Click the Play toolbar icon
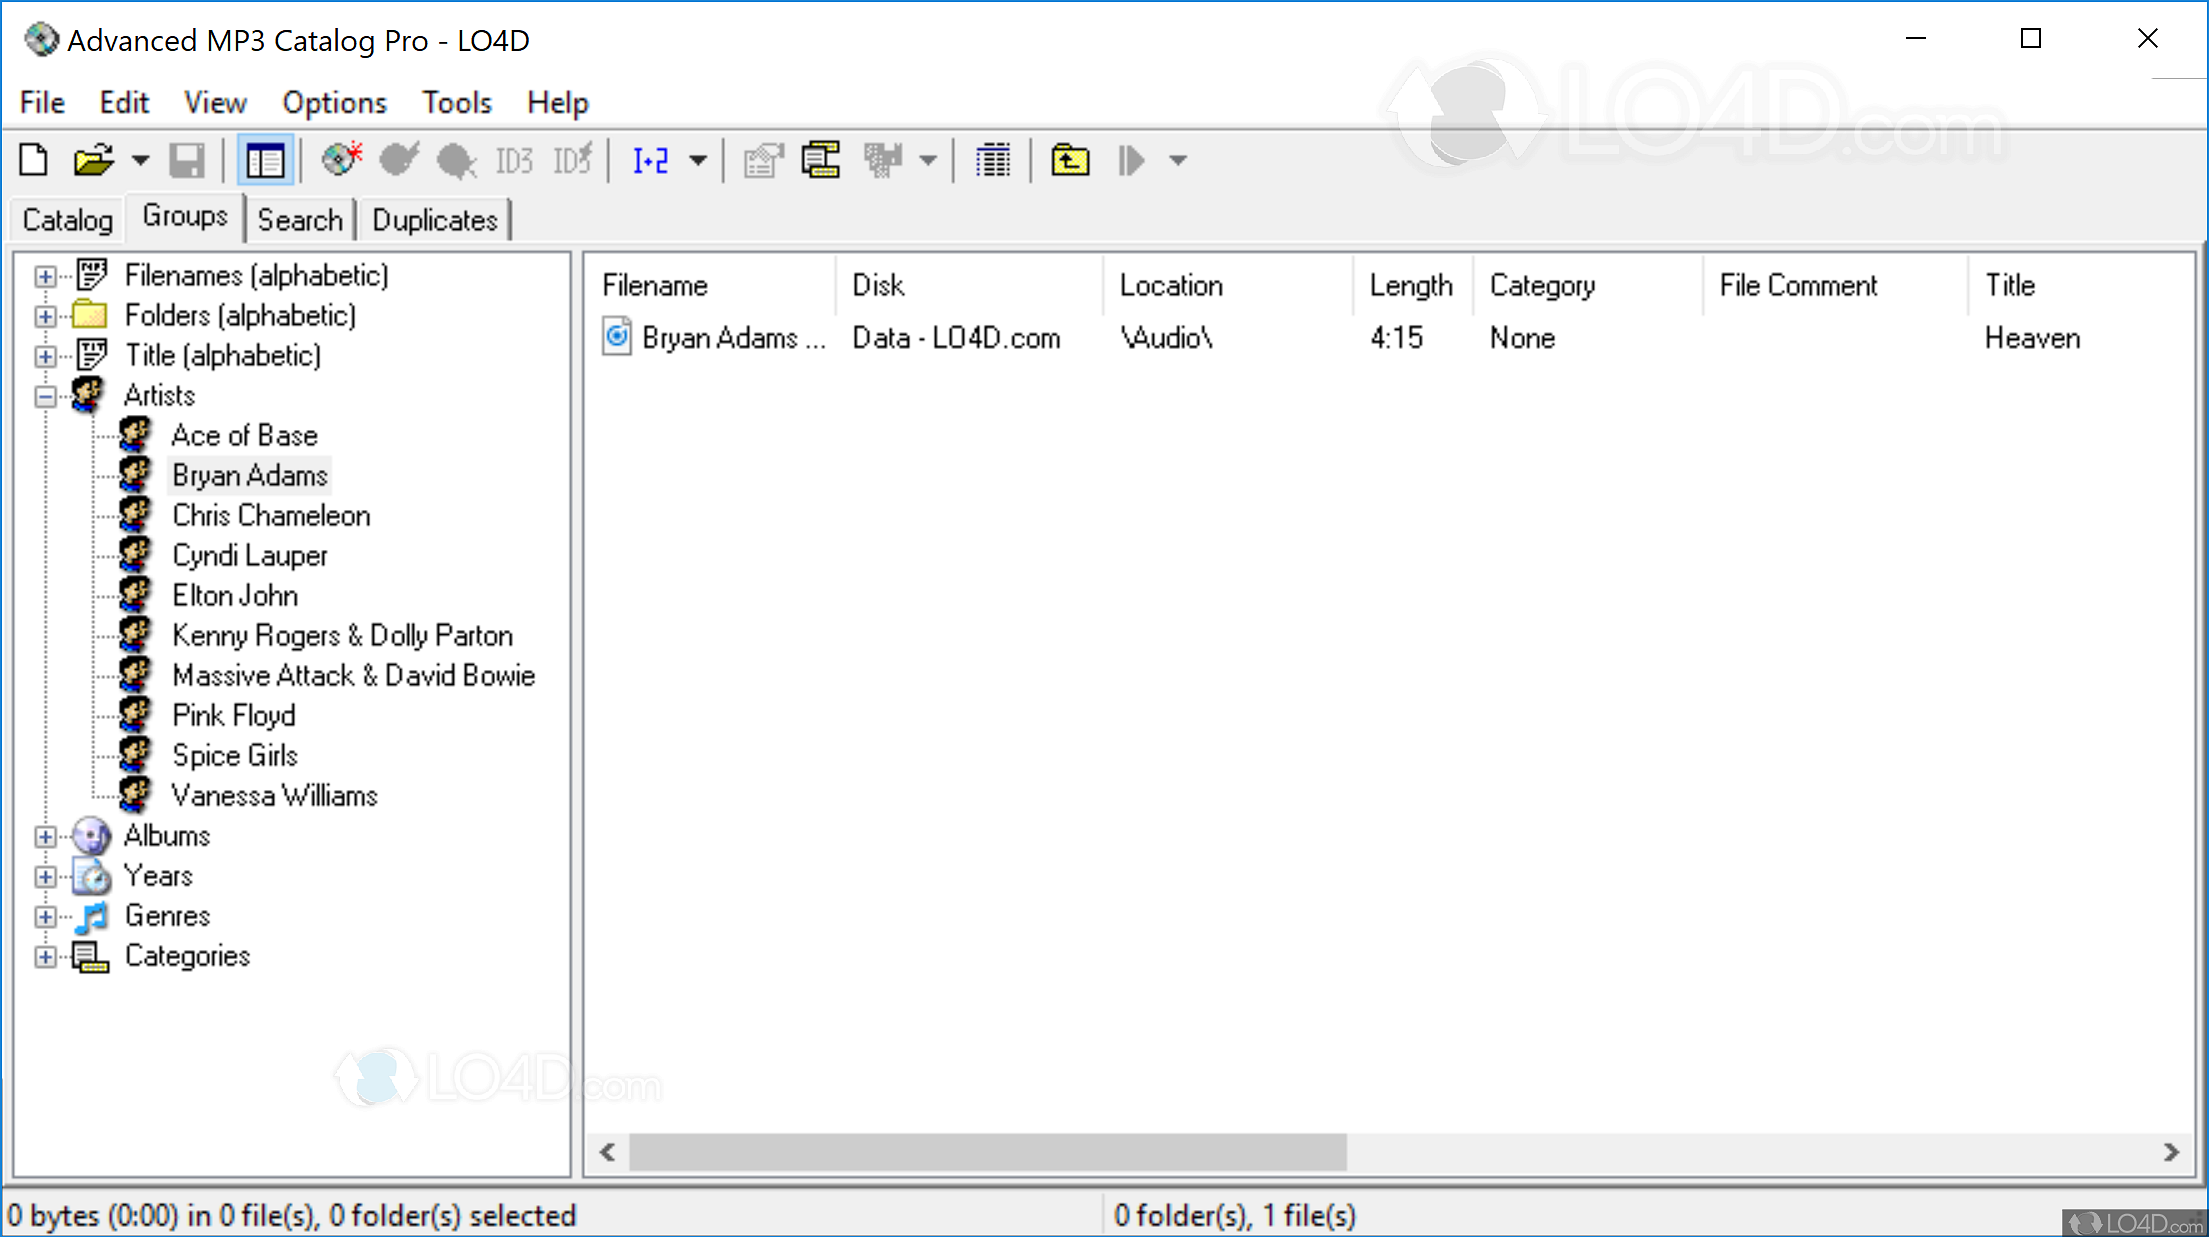2209x1237 pixels. pyautogui.click(x=1131, y=160)
